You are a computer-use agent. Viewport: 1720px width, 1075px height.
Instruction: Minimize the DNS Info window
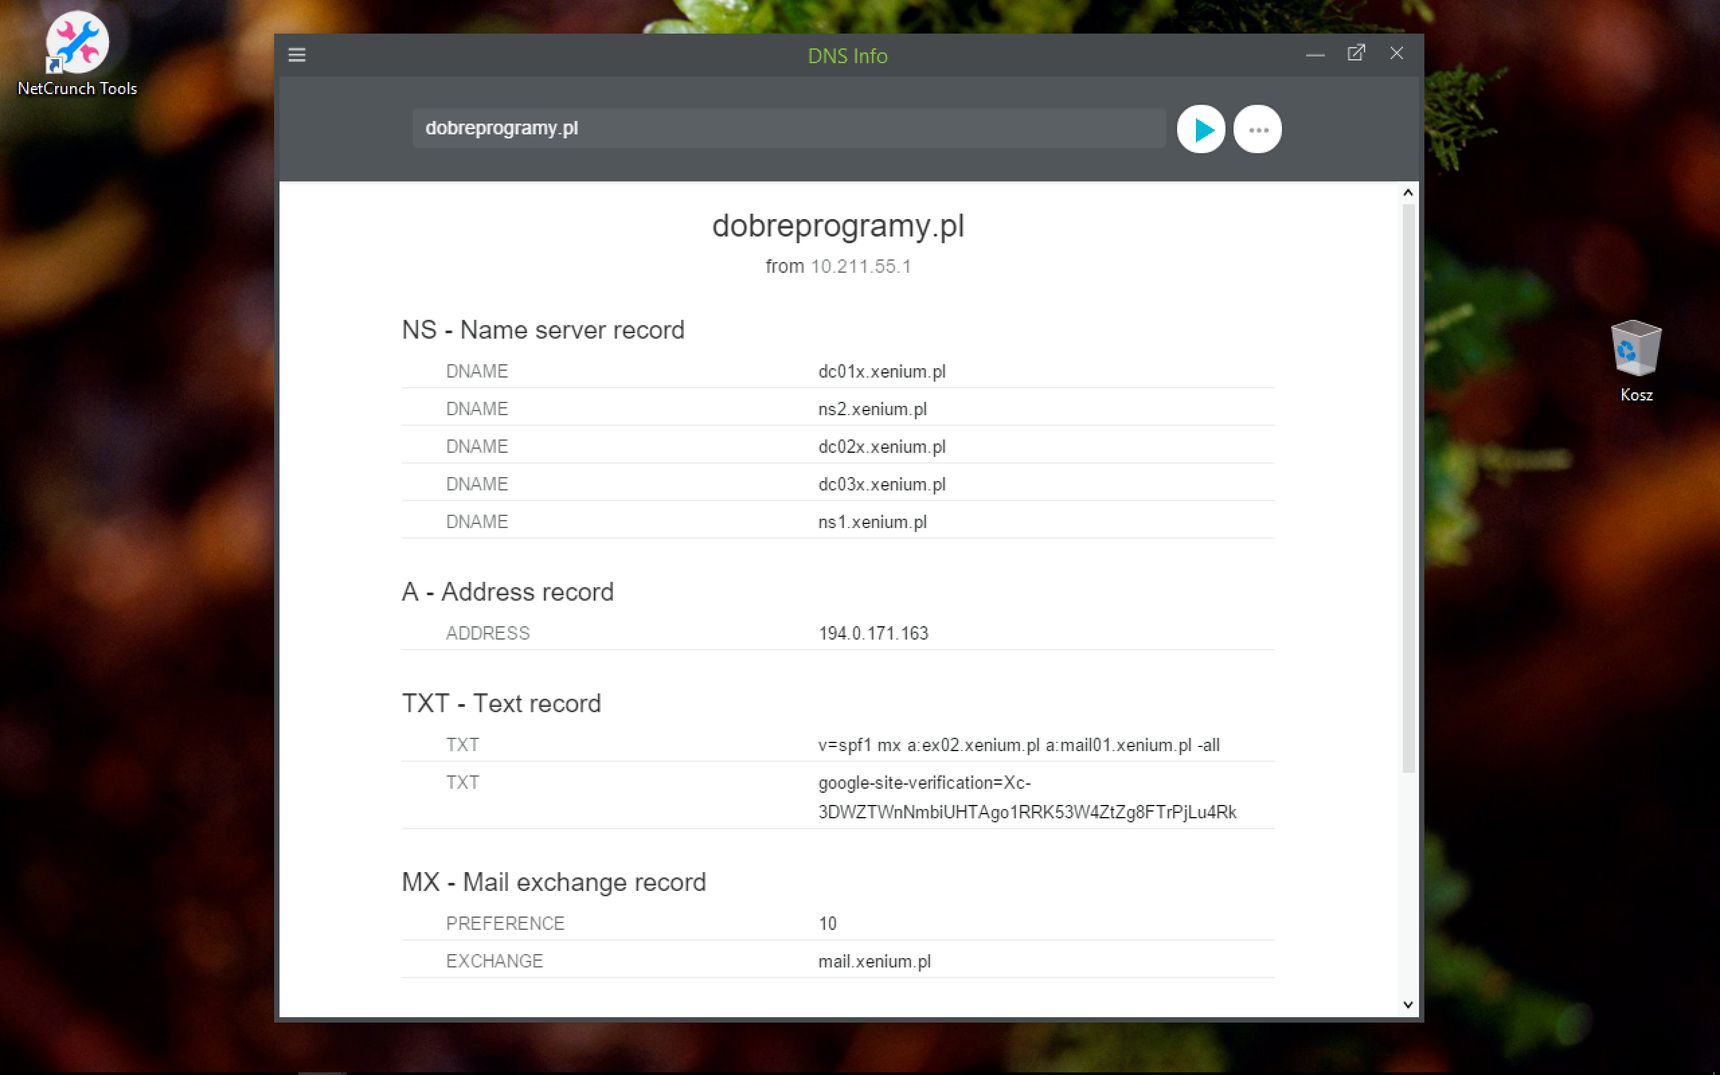1315,55
